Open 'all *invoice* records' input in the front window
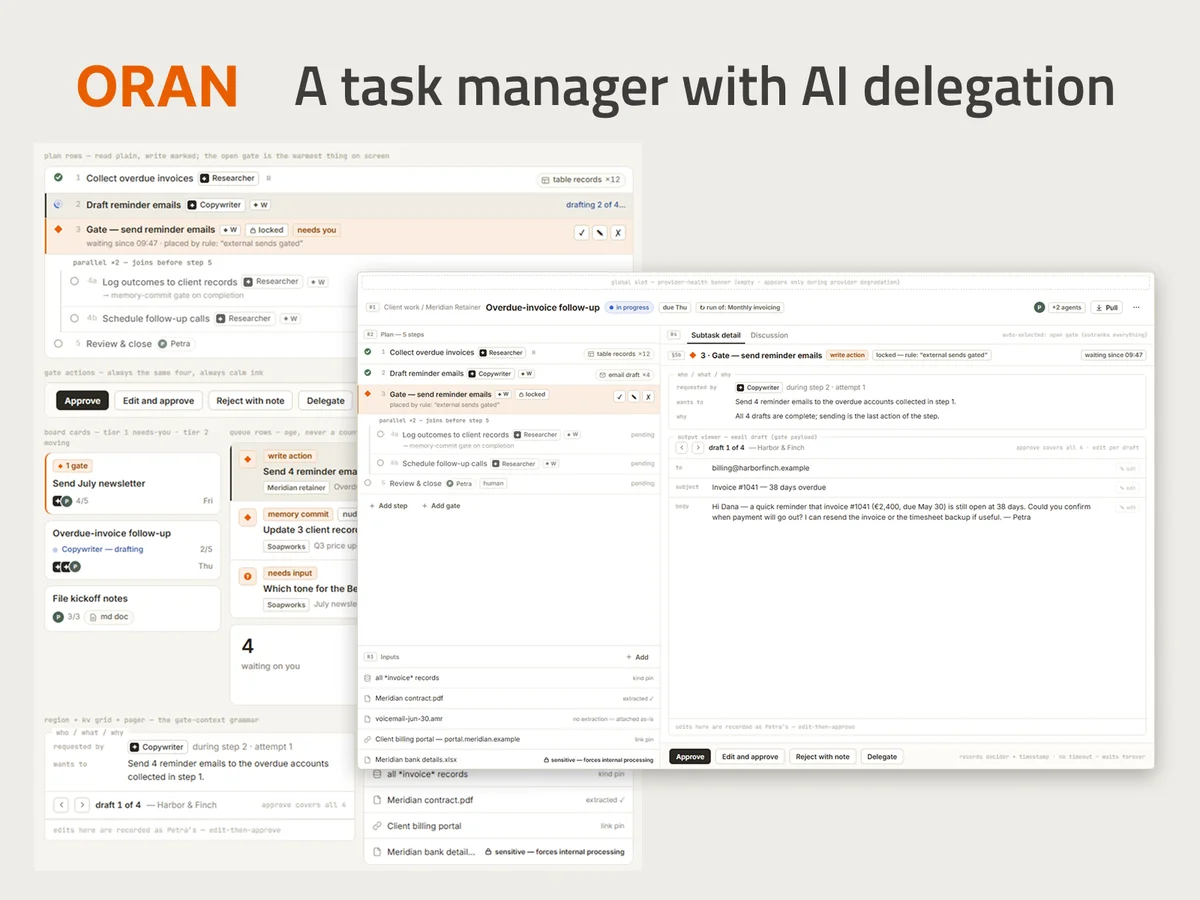This screenshot has width=1200, height=900. point(509,678)
